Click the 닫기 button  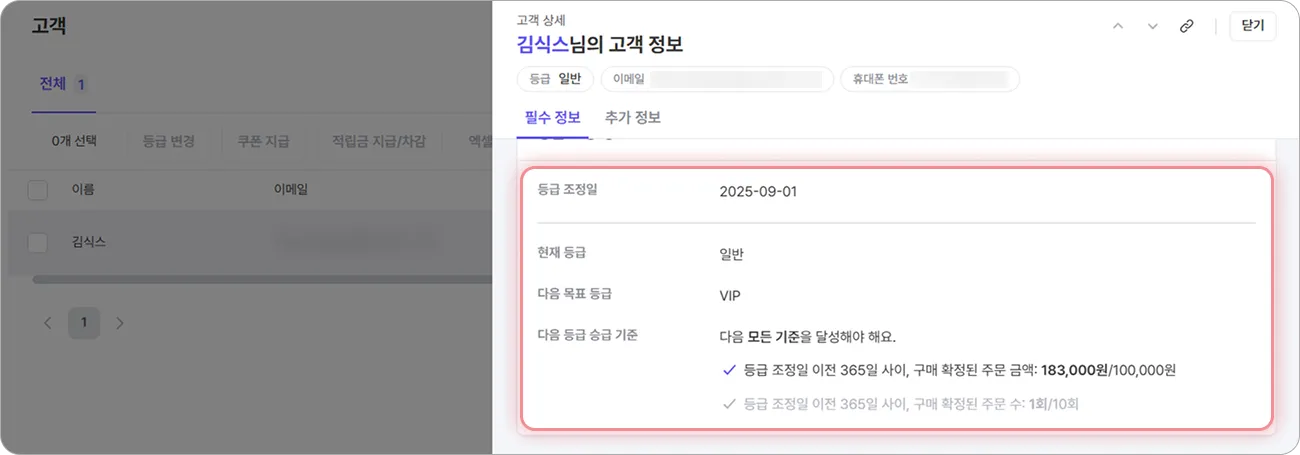click(1253, 26)
